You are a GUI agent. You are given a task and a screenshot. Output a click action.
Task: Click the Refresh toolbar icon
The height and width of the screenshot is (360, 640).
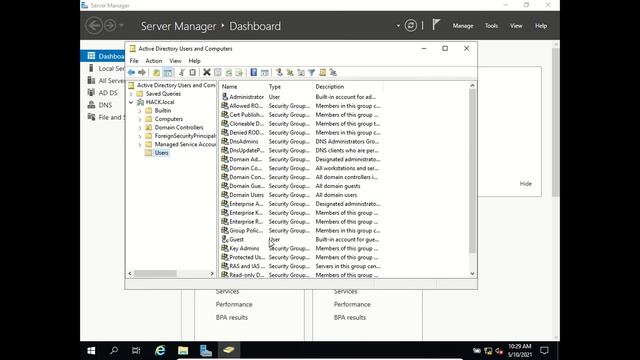[x=229, y=73]
